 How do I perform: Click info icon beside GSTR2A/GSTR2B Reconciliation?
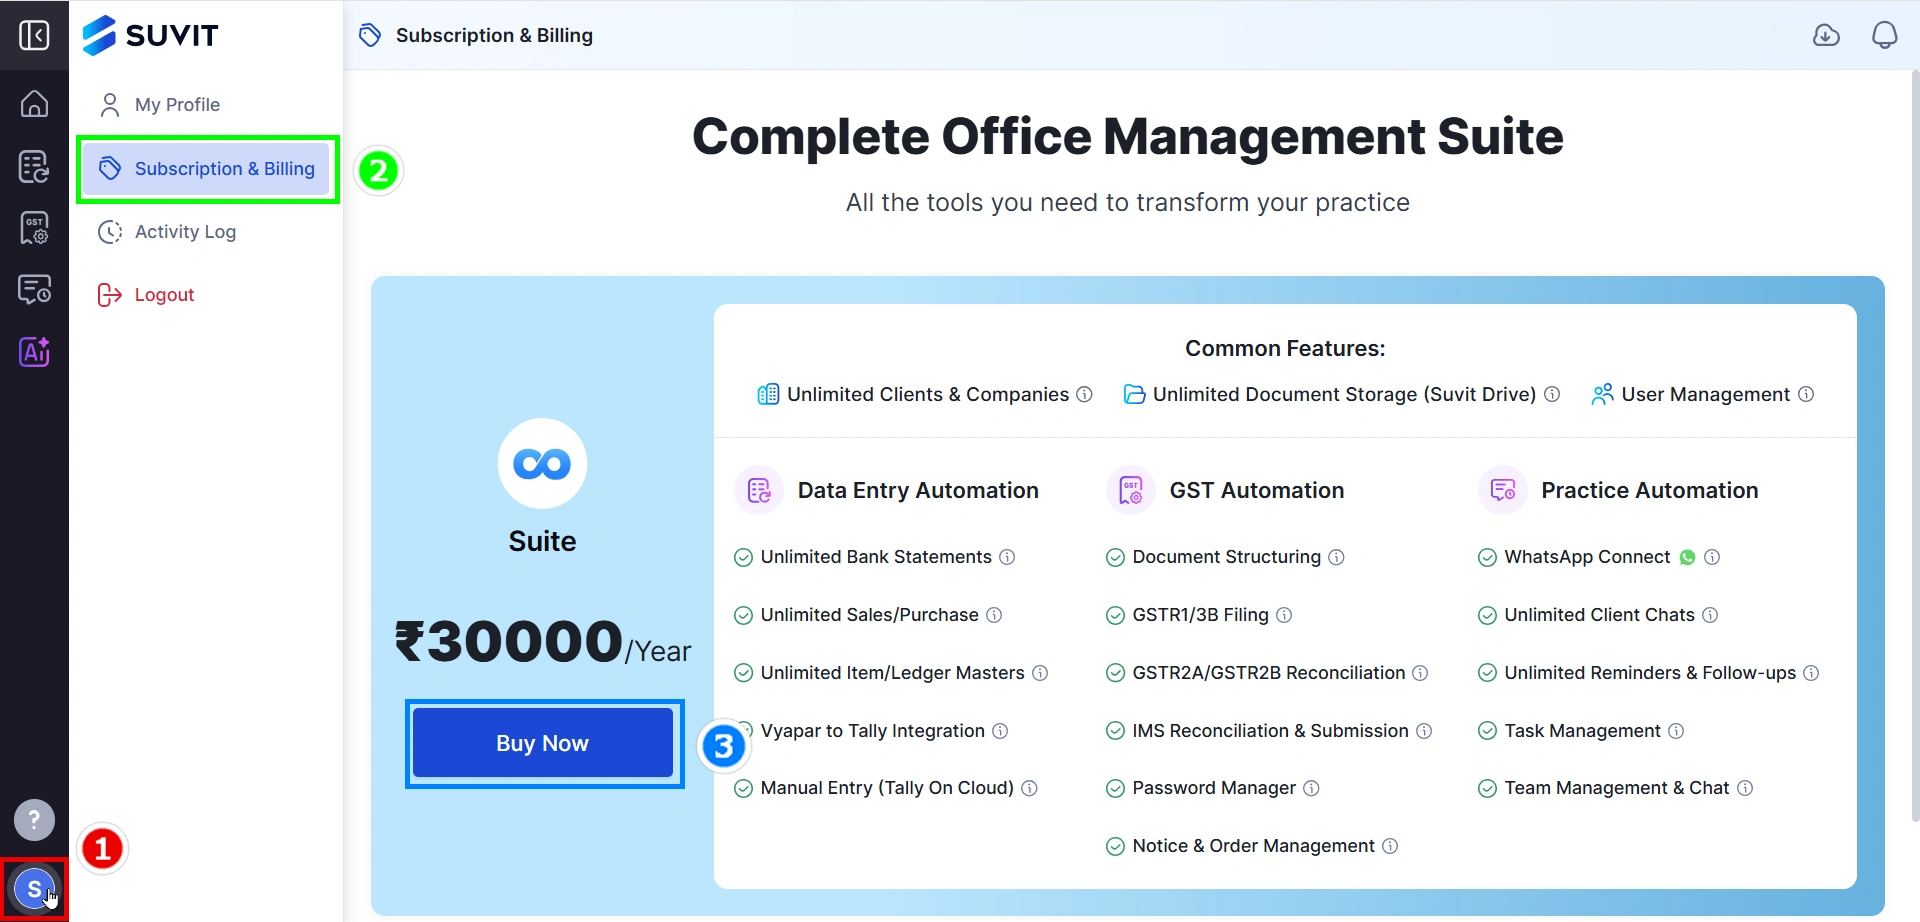[1420, 673]
